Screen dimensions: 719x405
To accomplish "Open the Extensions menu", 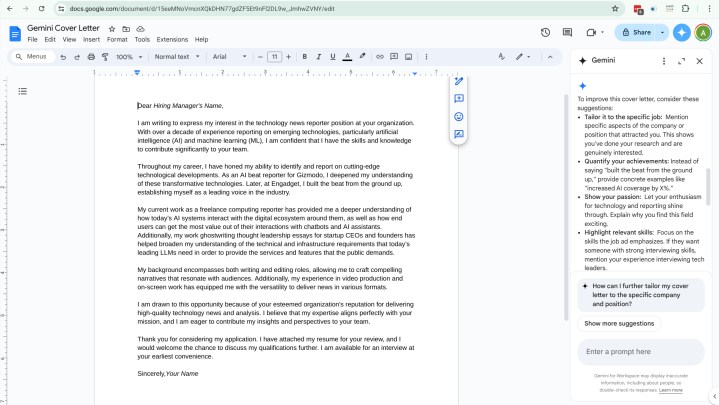I will click(x=172, y=40).
